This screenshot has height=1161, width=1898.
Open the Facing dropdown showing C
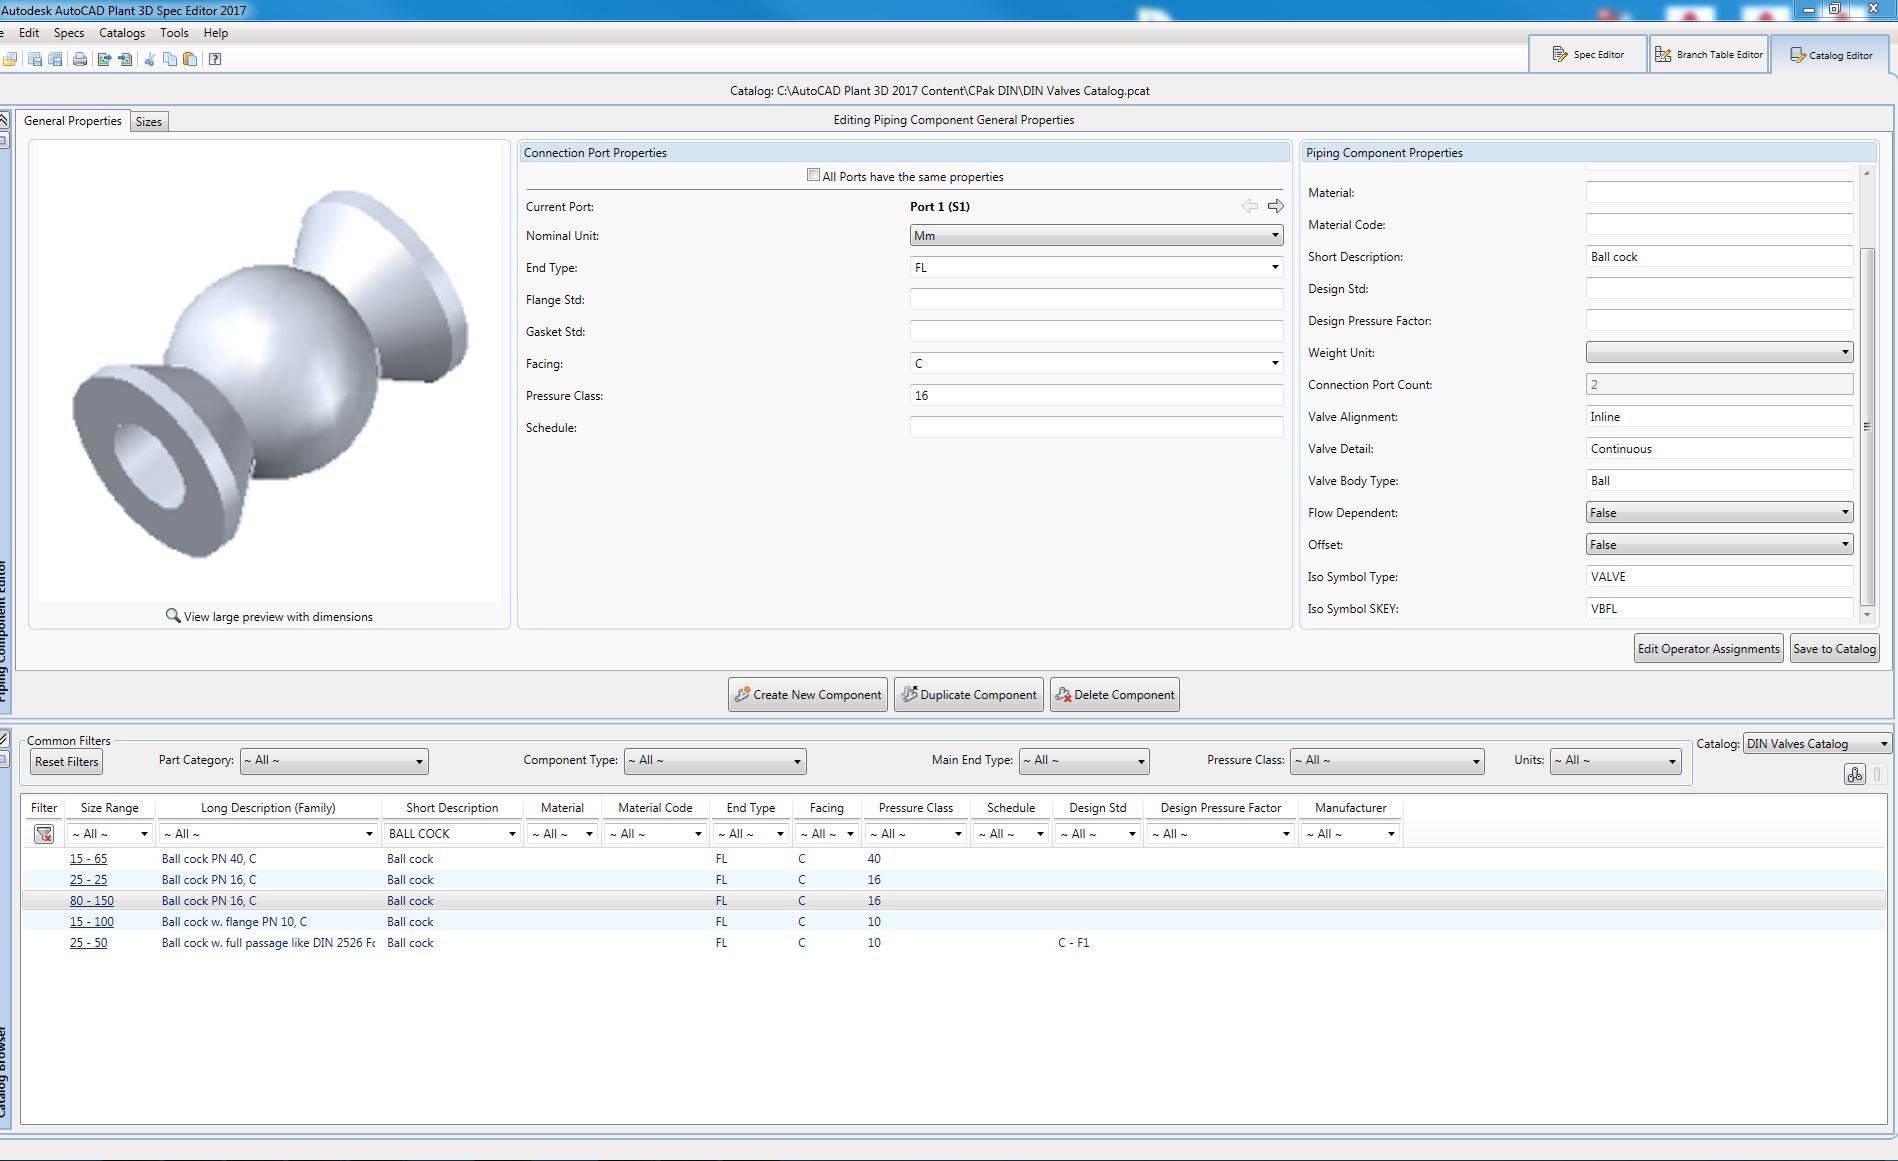point(1096,364)
